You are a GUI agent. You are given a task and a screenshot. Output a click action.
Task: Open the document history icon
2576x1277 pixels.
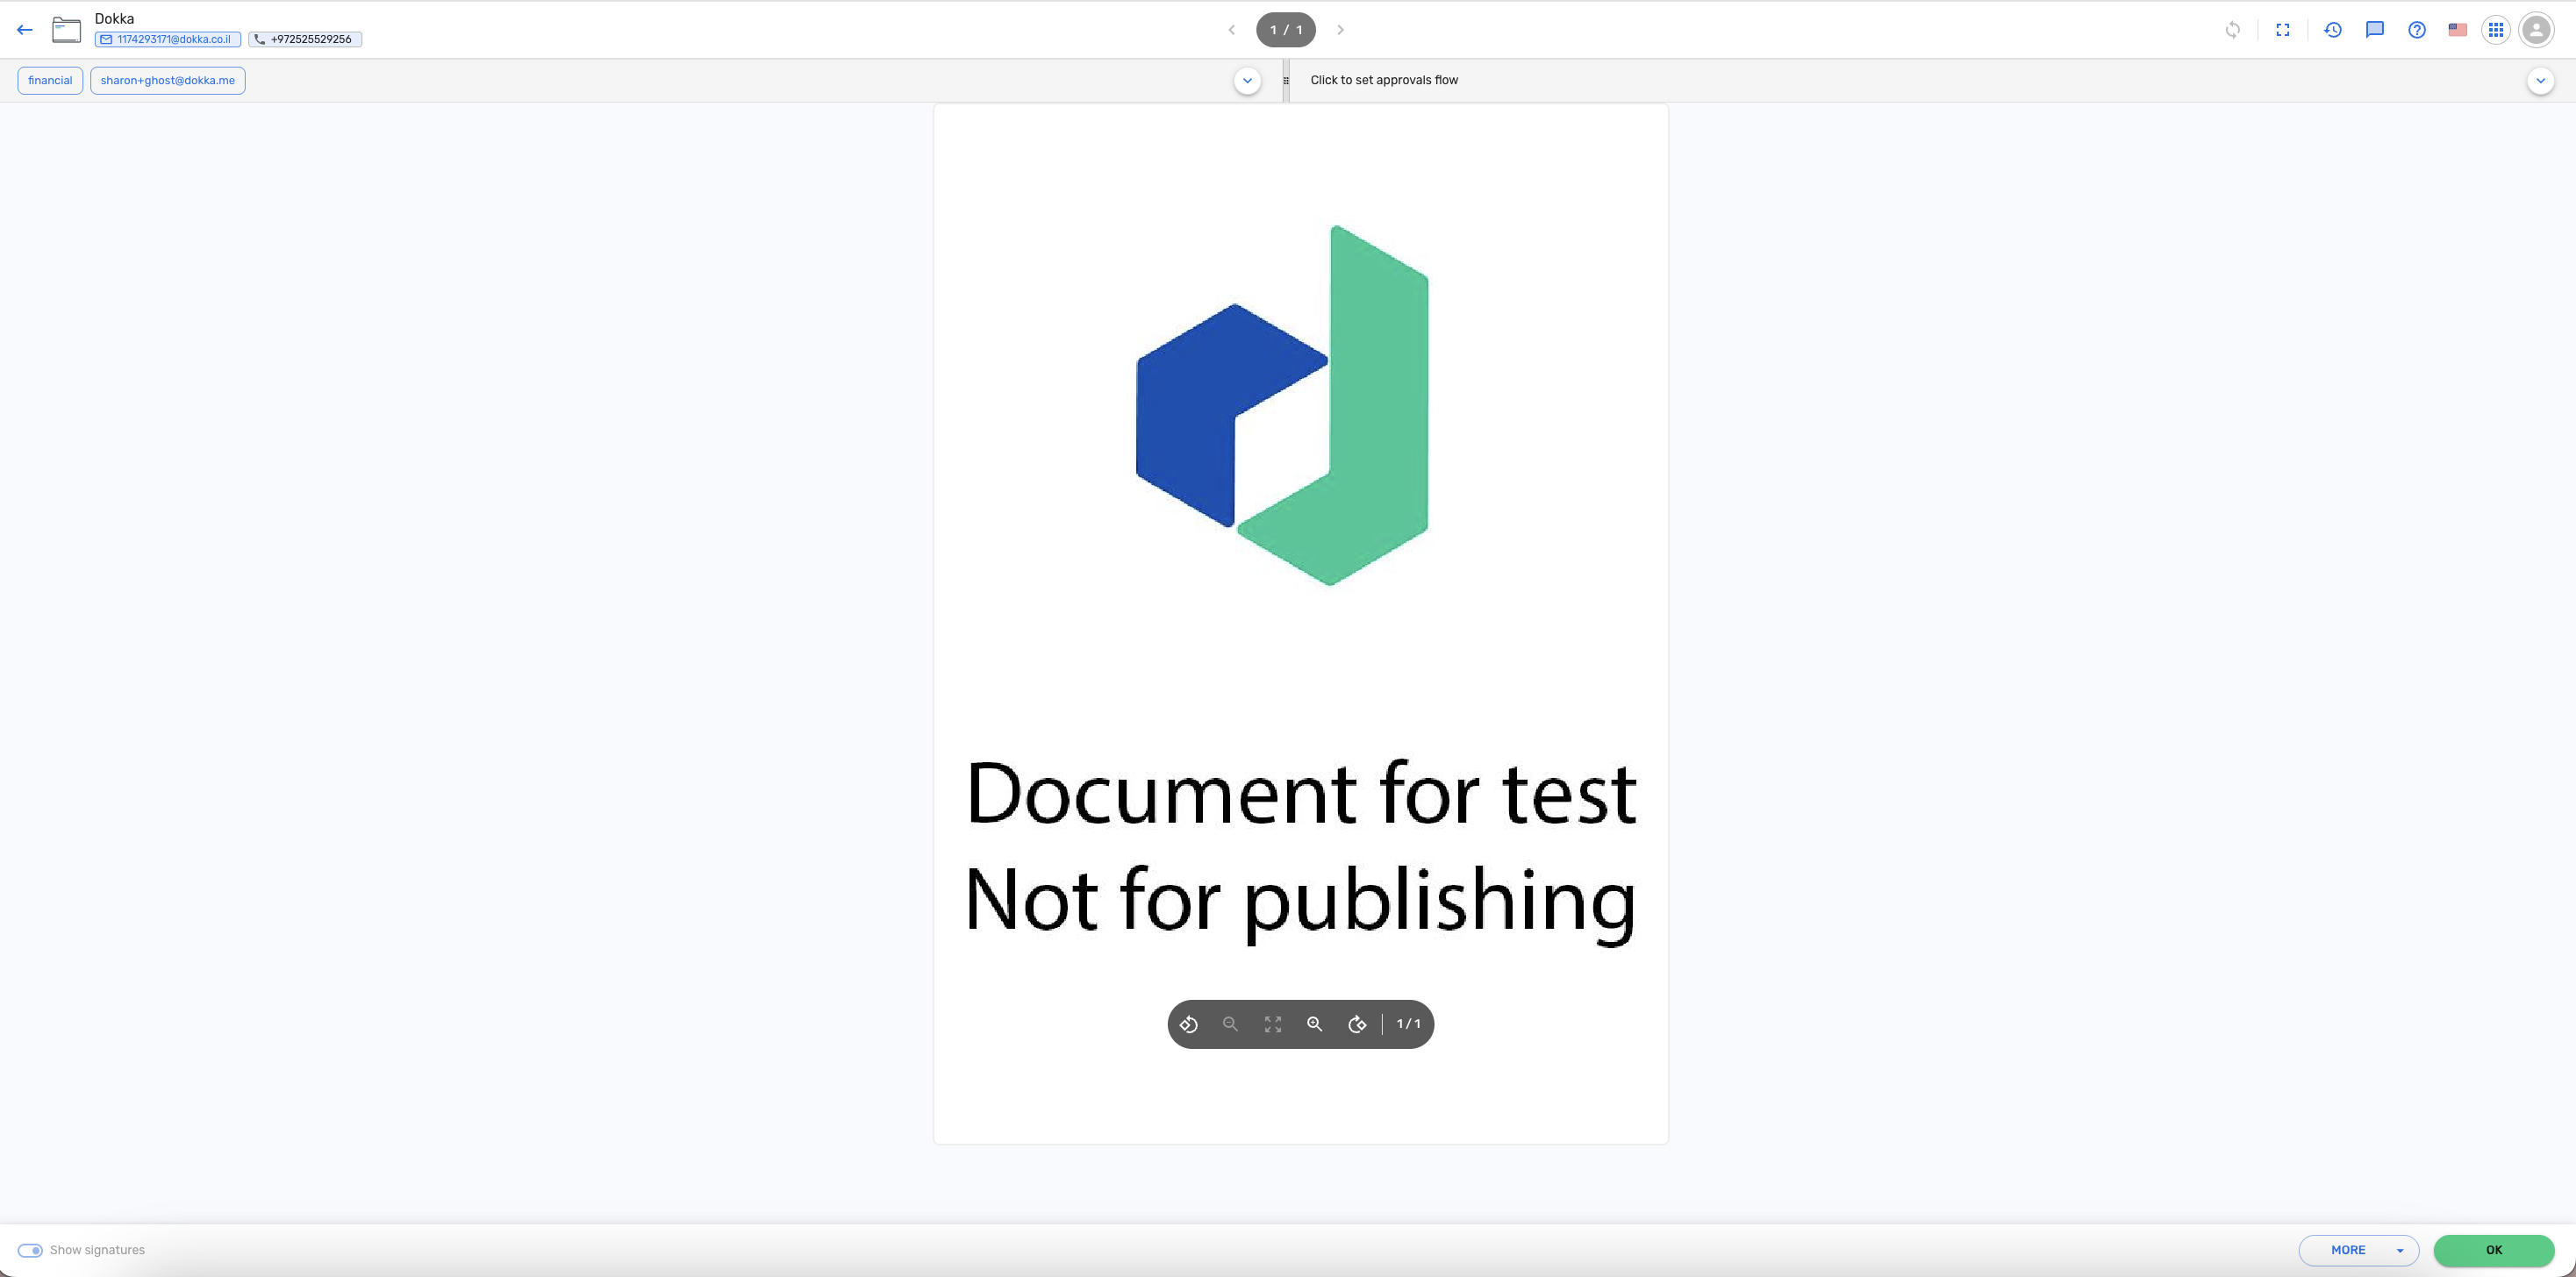coord(2333,30)
